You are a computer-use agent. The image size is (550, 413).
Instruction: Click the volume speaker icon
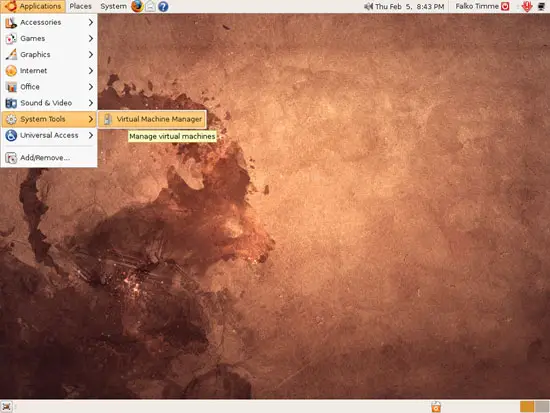click(368, 6)
